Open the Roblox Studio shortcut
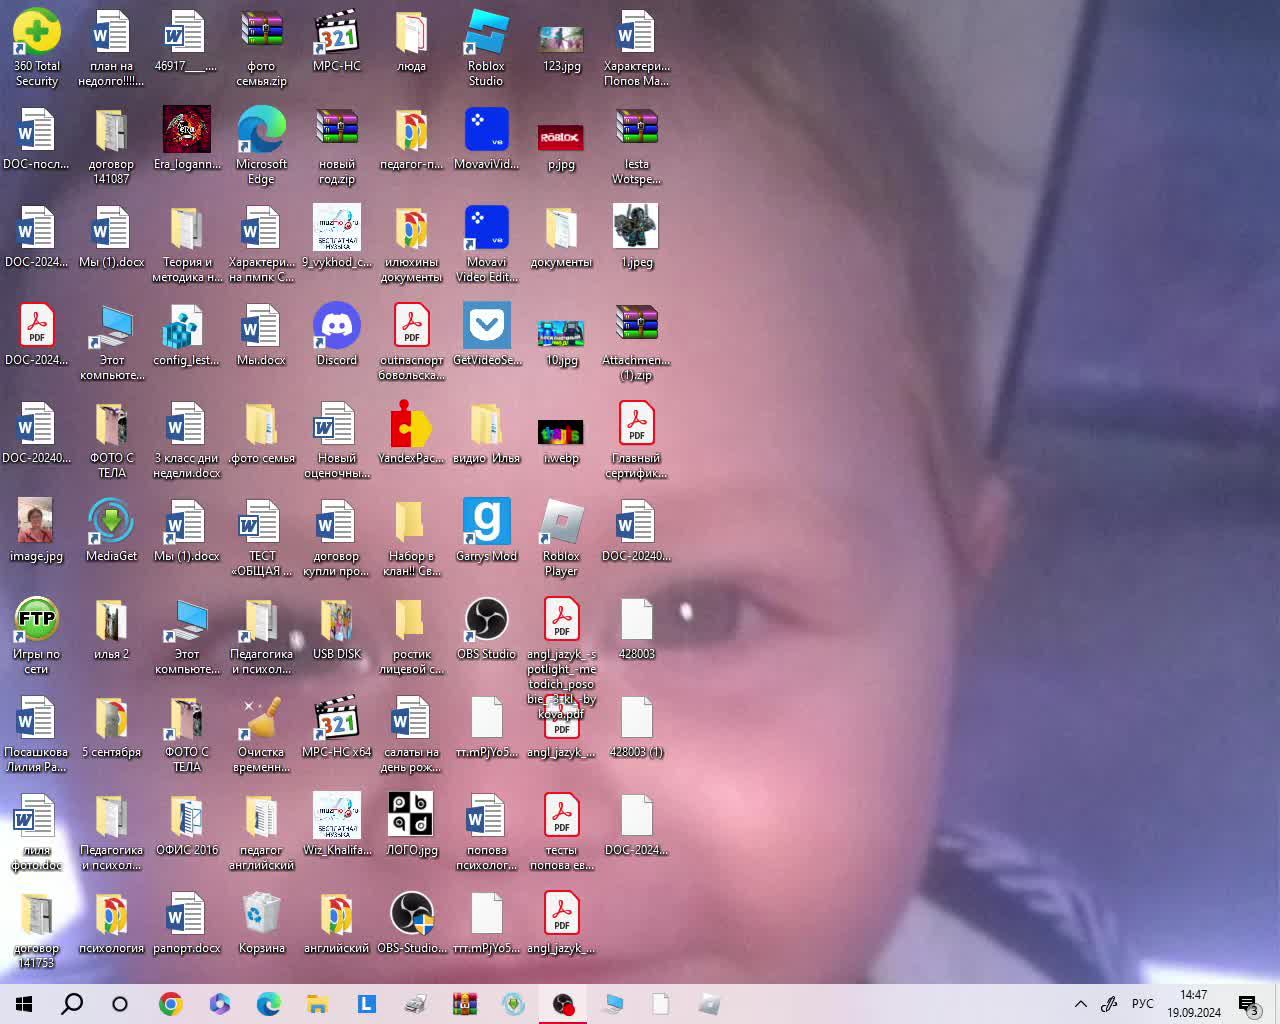The height and width of the screenshot is (1024, 1280). (486, 47)
